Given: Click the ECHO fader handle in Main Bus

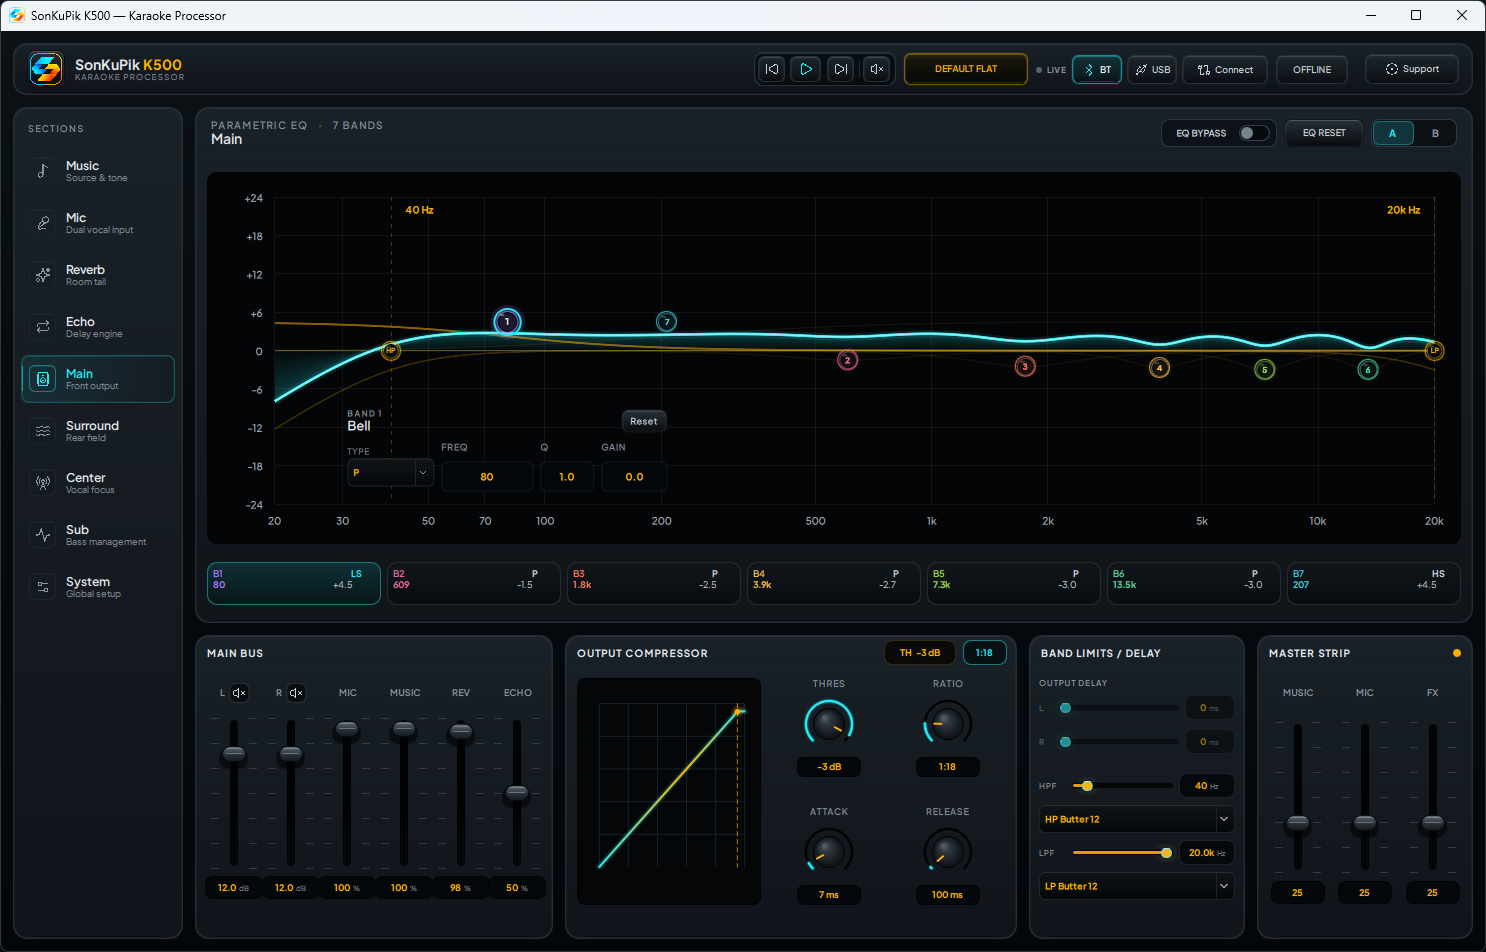Looking at the screenshot, I should coord(517,793).
